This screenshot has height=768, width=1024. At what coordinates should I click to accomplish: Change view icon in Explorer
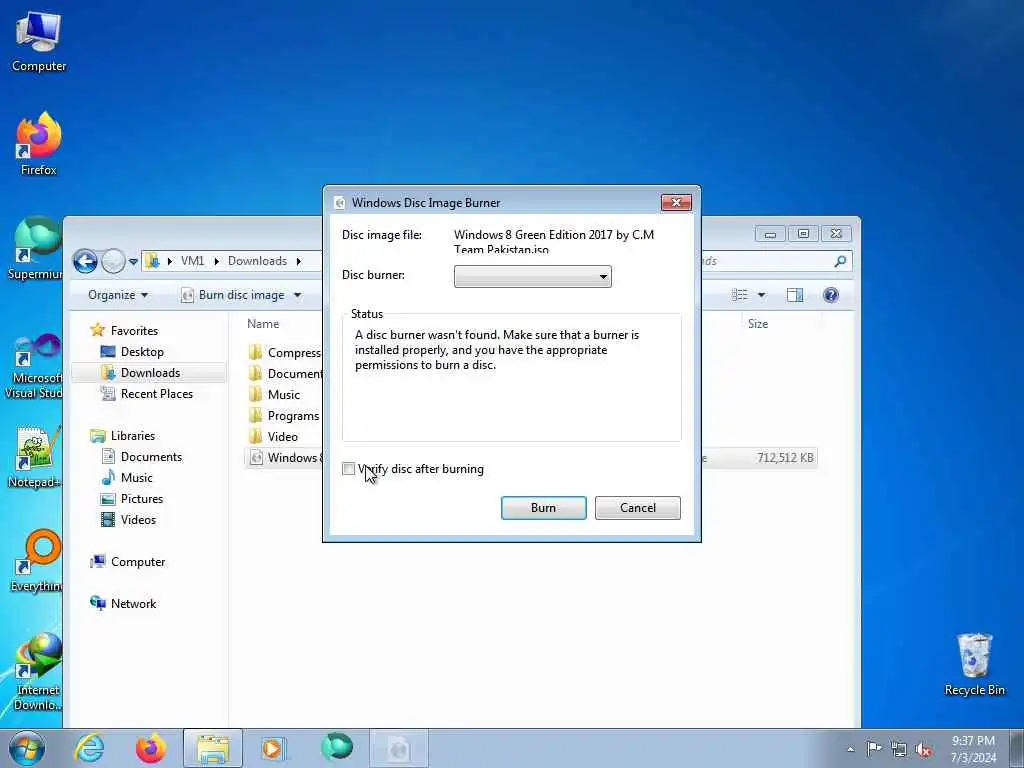point(740,295)
